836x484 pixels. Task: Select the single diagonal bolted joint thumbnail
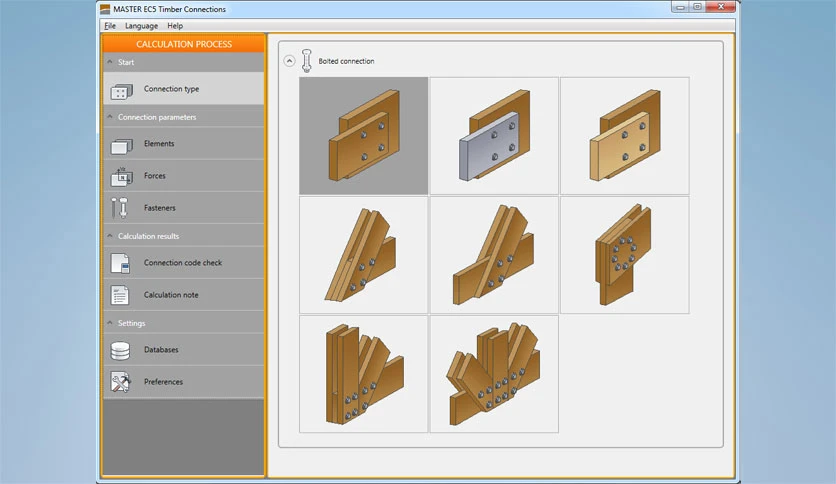click(x=364, y=255)
